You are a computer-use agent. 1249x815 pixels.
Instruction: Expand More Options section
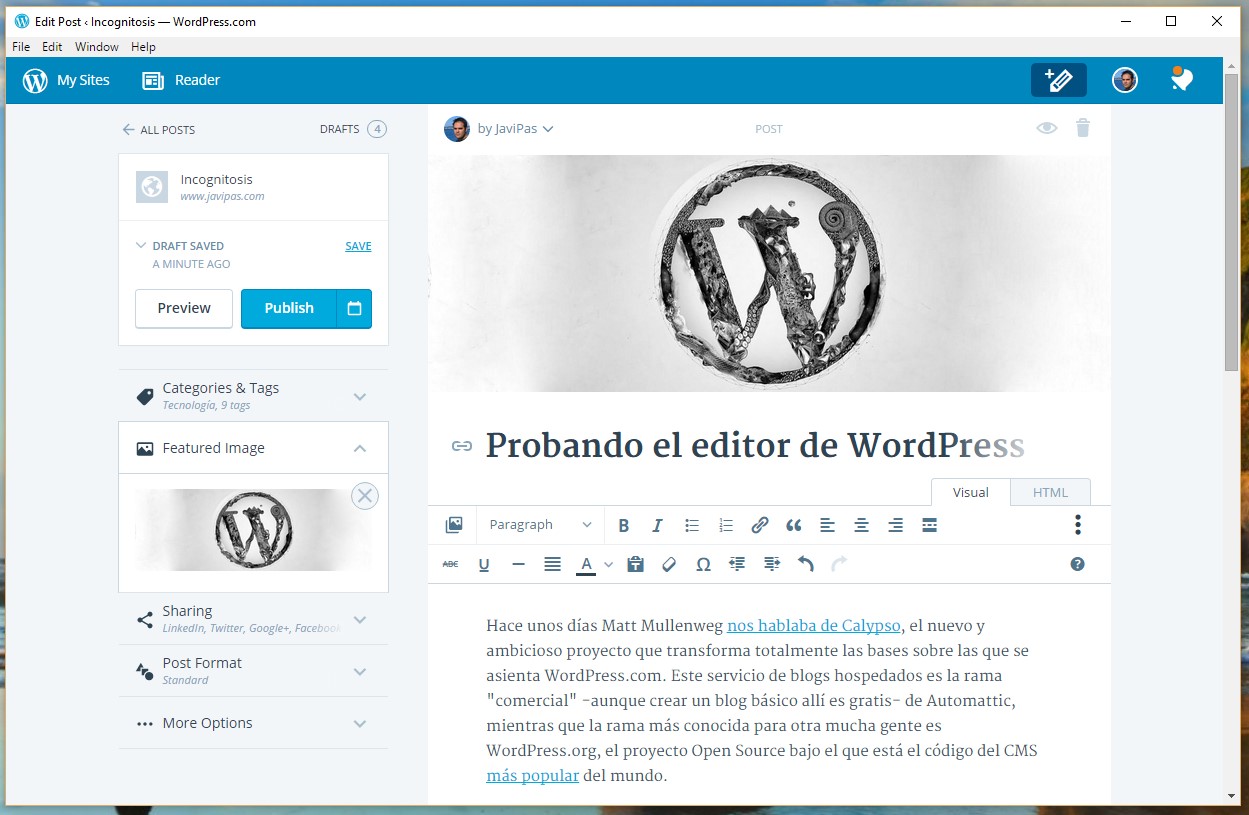click(x=253, y=723)
